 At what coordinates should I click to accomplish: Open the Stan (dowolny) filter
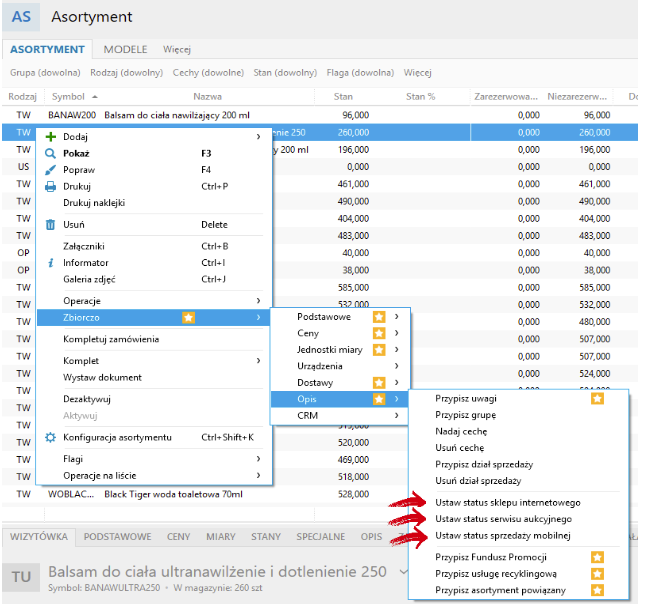coord(285,73)
